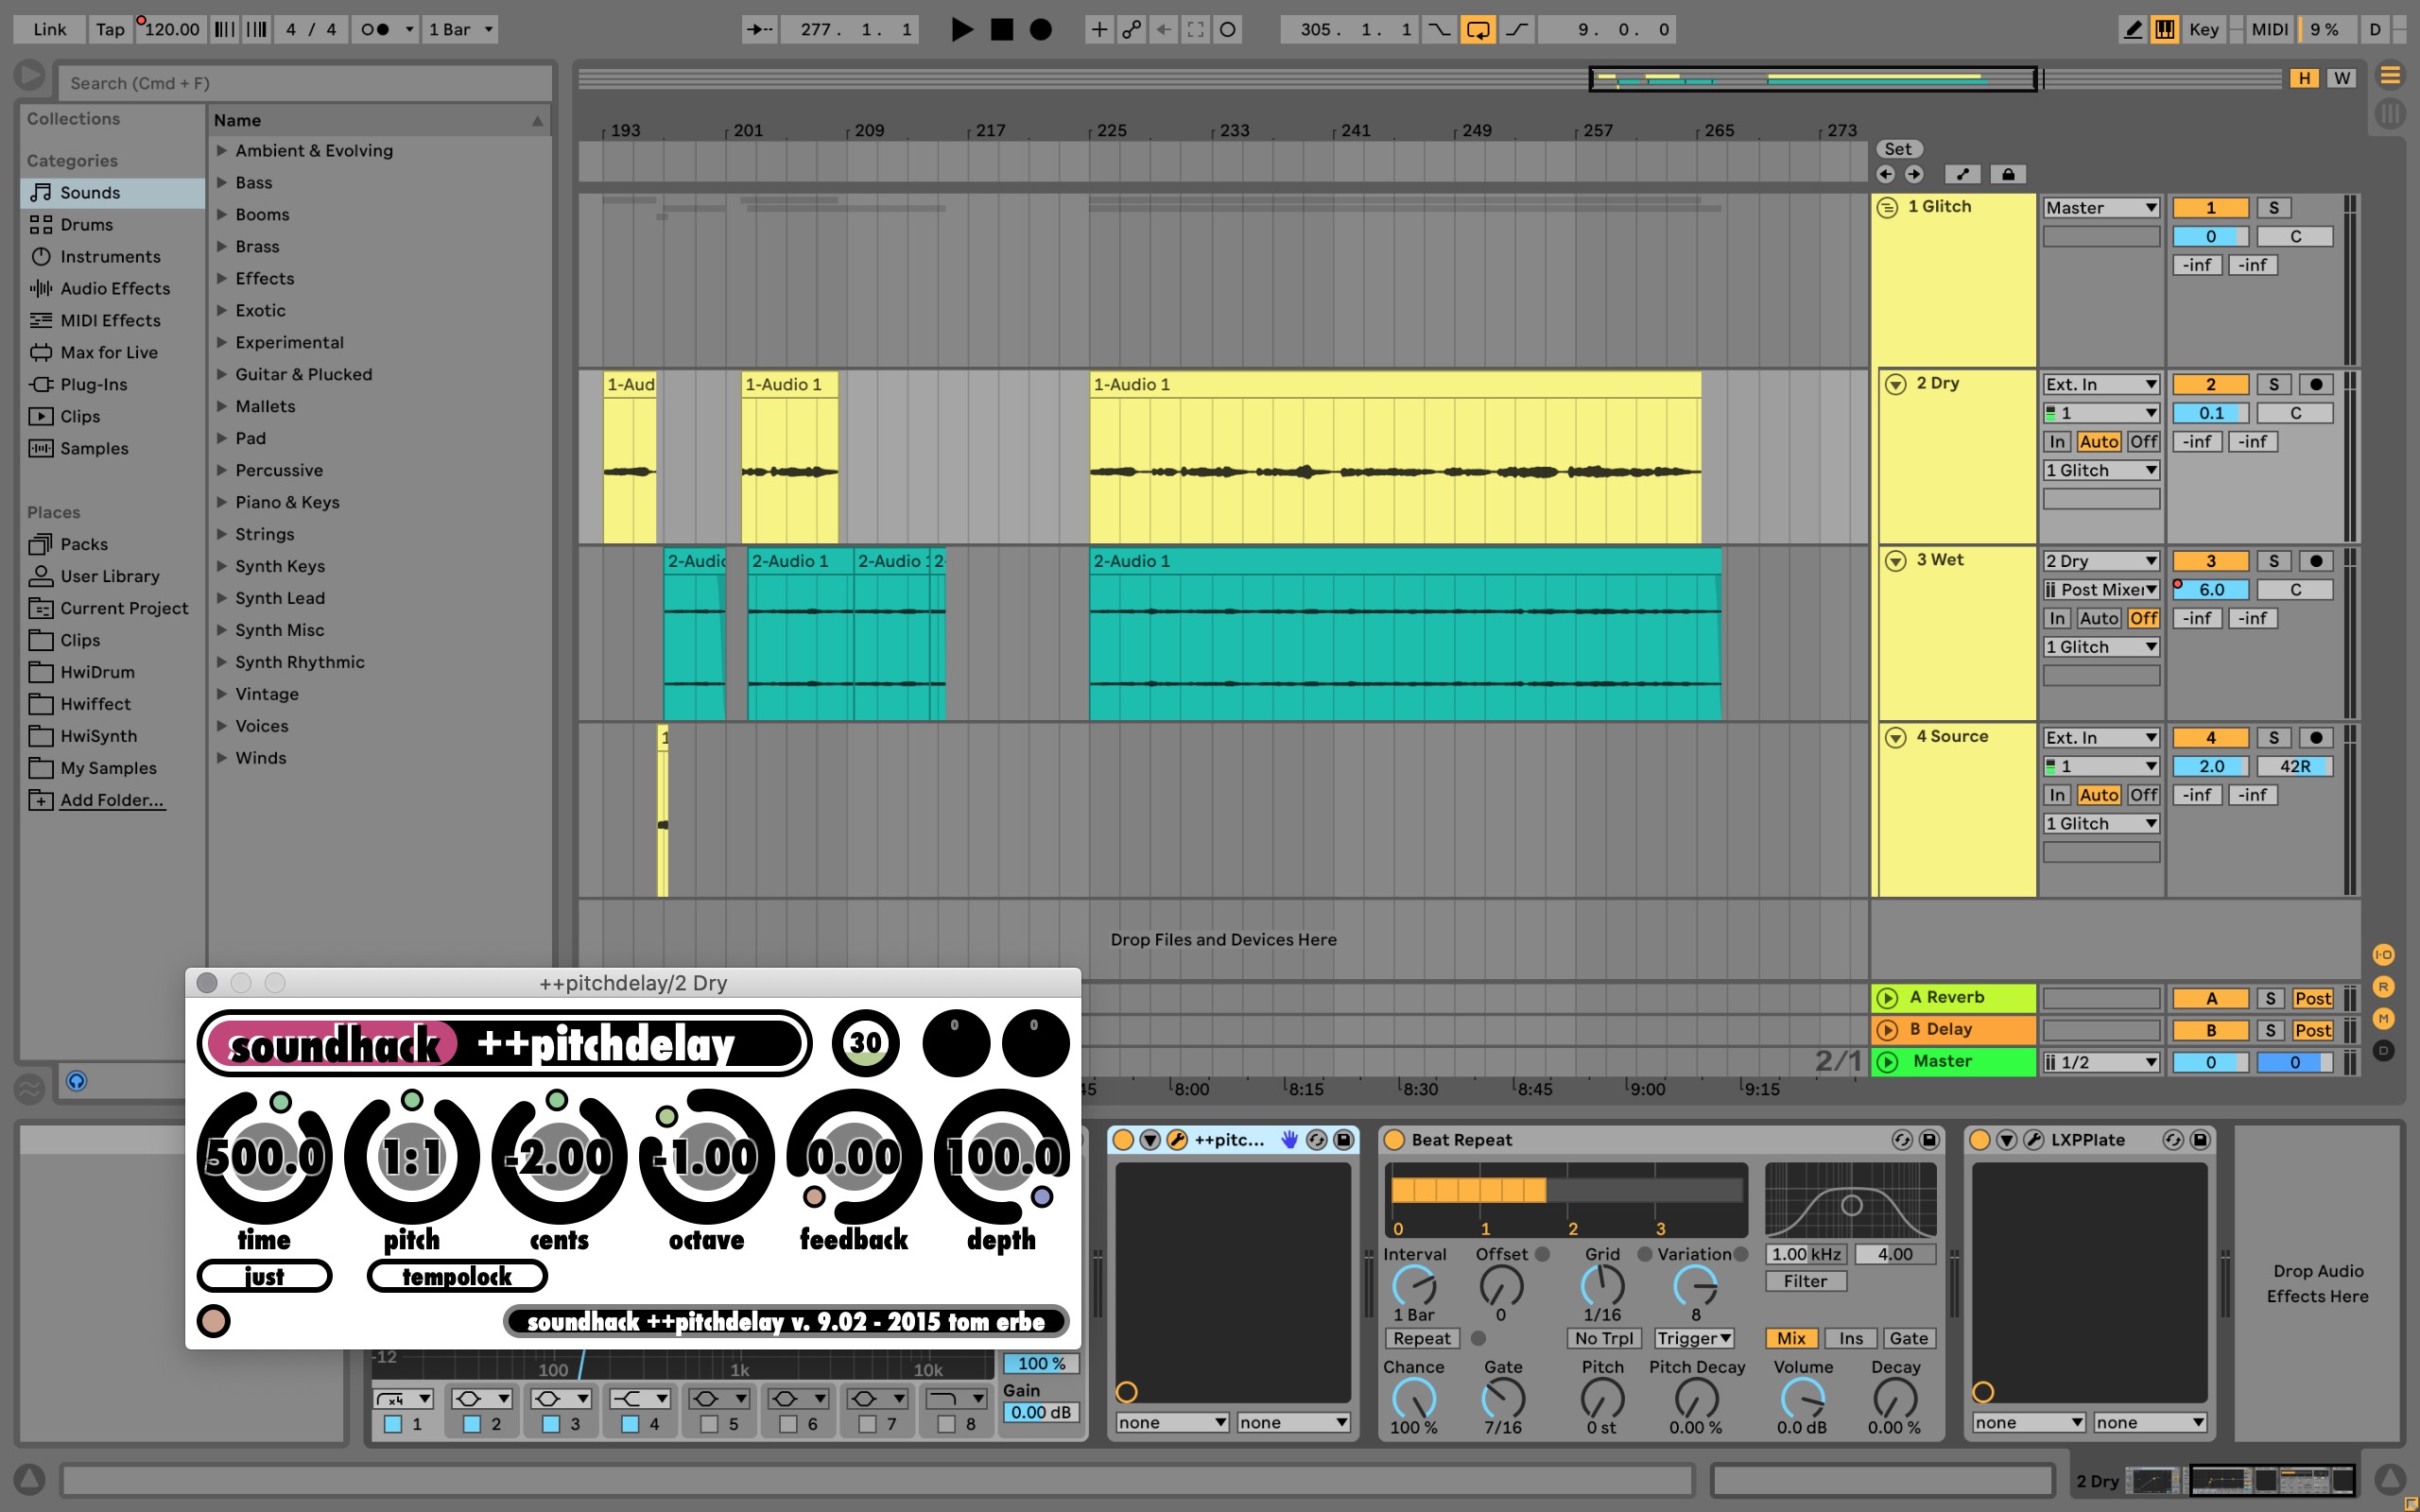Click 3 Wet track volume 6.0 field
The image size is (2420, 1512).
2210,590
